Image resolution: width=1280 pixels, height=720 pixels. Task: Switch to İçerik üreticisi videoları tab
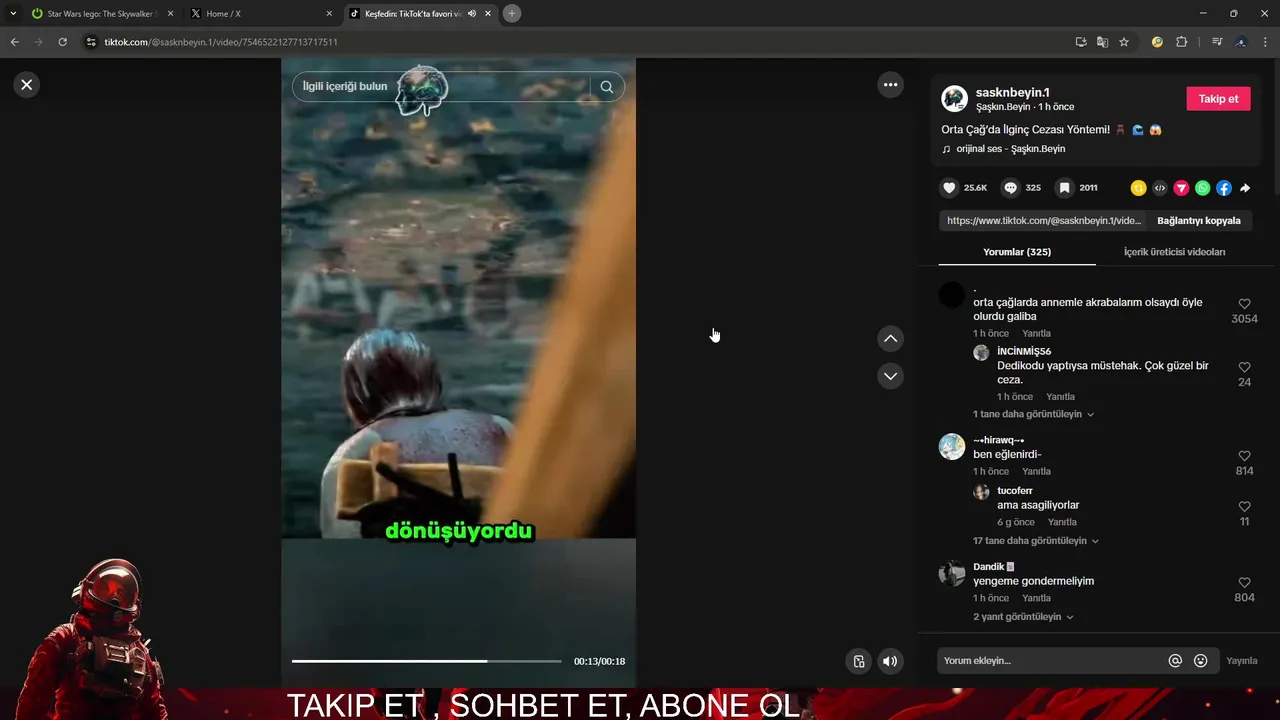tap(1174, 252)
